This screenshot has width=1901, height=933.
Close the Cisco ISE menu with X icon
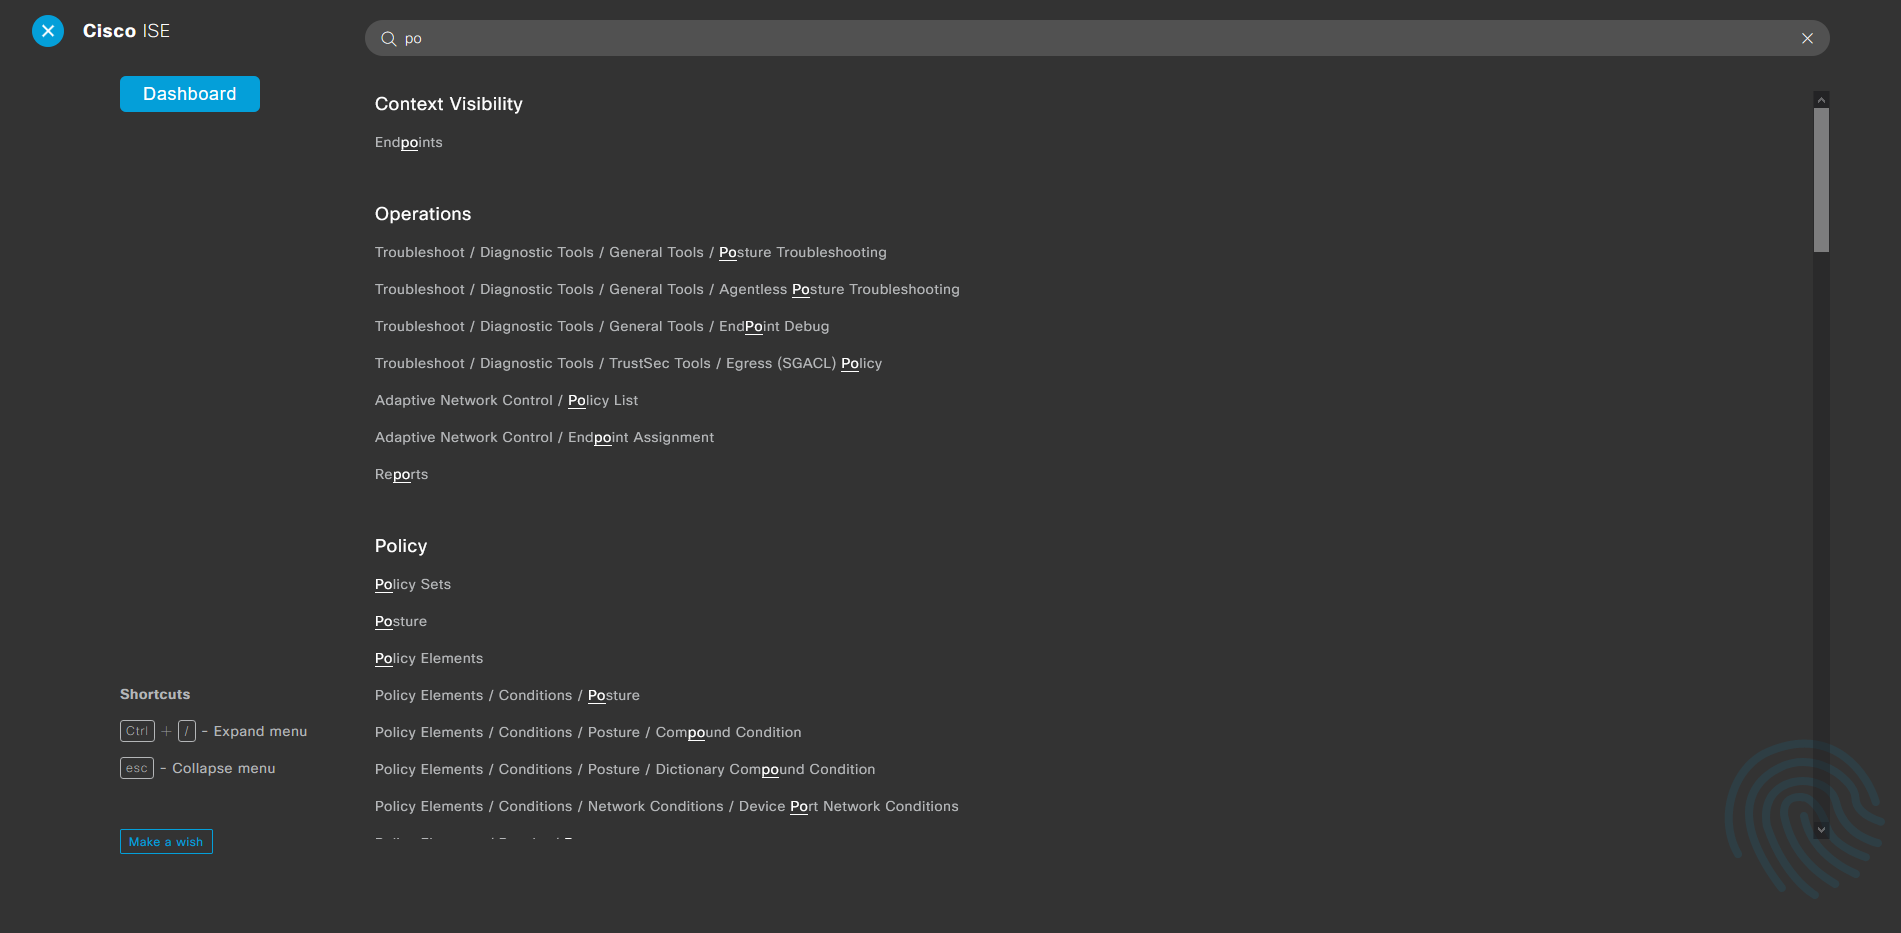tap(48, 31)
